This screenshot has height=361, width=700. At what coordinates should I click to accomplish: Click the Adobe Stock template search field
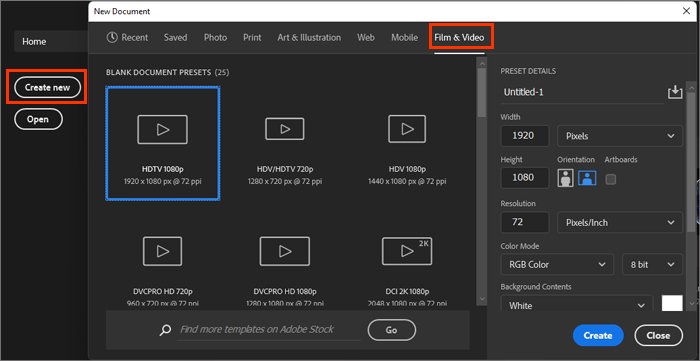click(268, 330)
